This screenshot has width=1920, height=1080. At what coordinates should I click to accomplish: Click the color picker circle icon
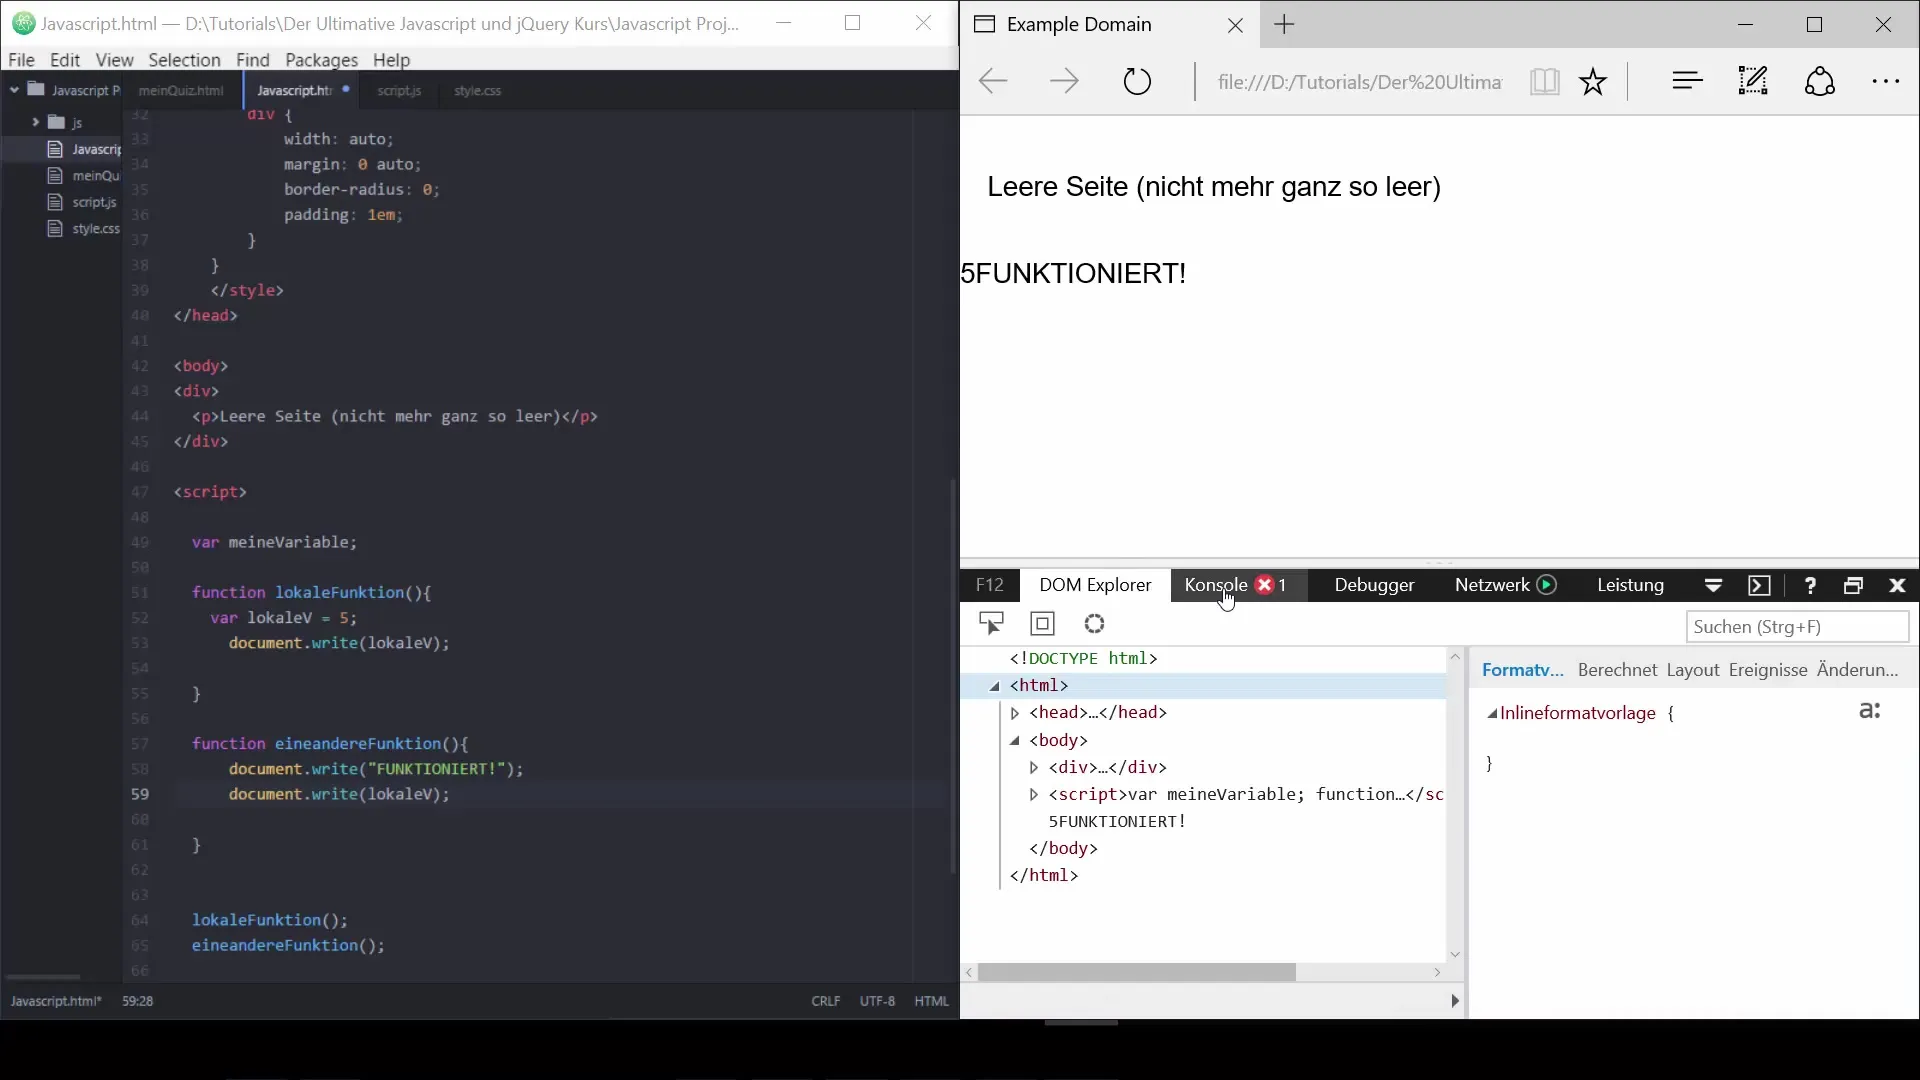click(1095, 624)
